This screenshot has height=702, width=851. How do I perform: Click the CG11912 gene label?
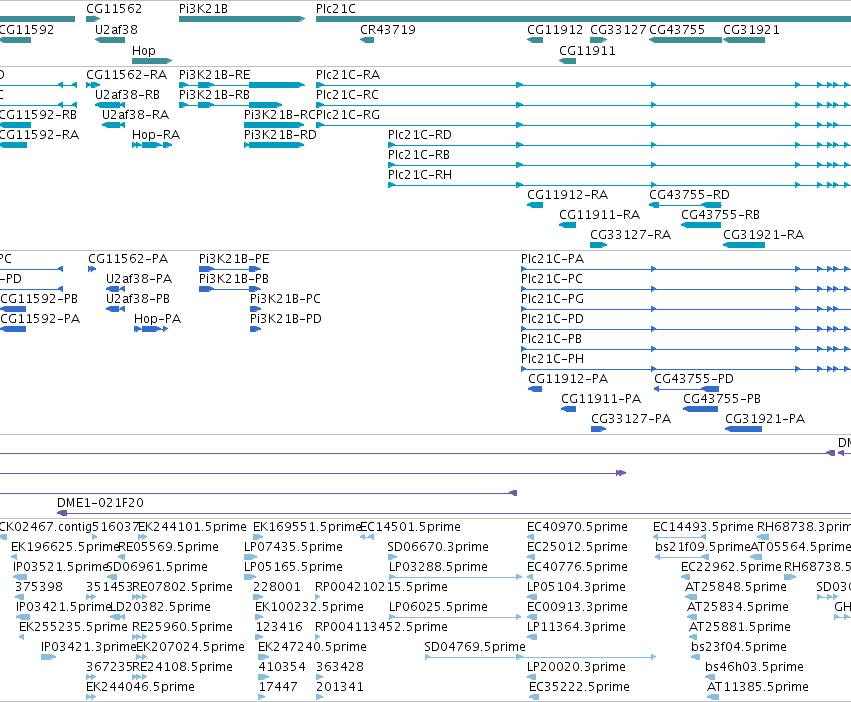click(555, 30)
